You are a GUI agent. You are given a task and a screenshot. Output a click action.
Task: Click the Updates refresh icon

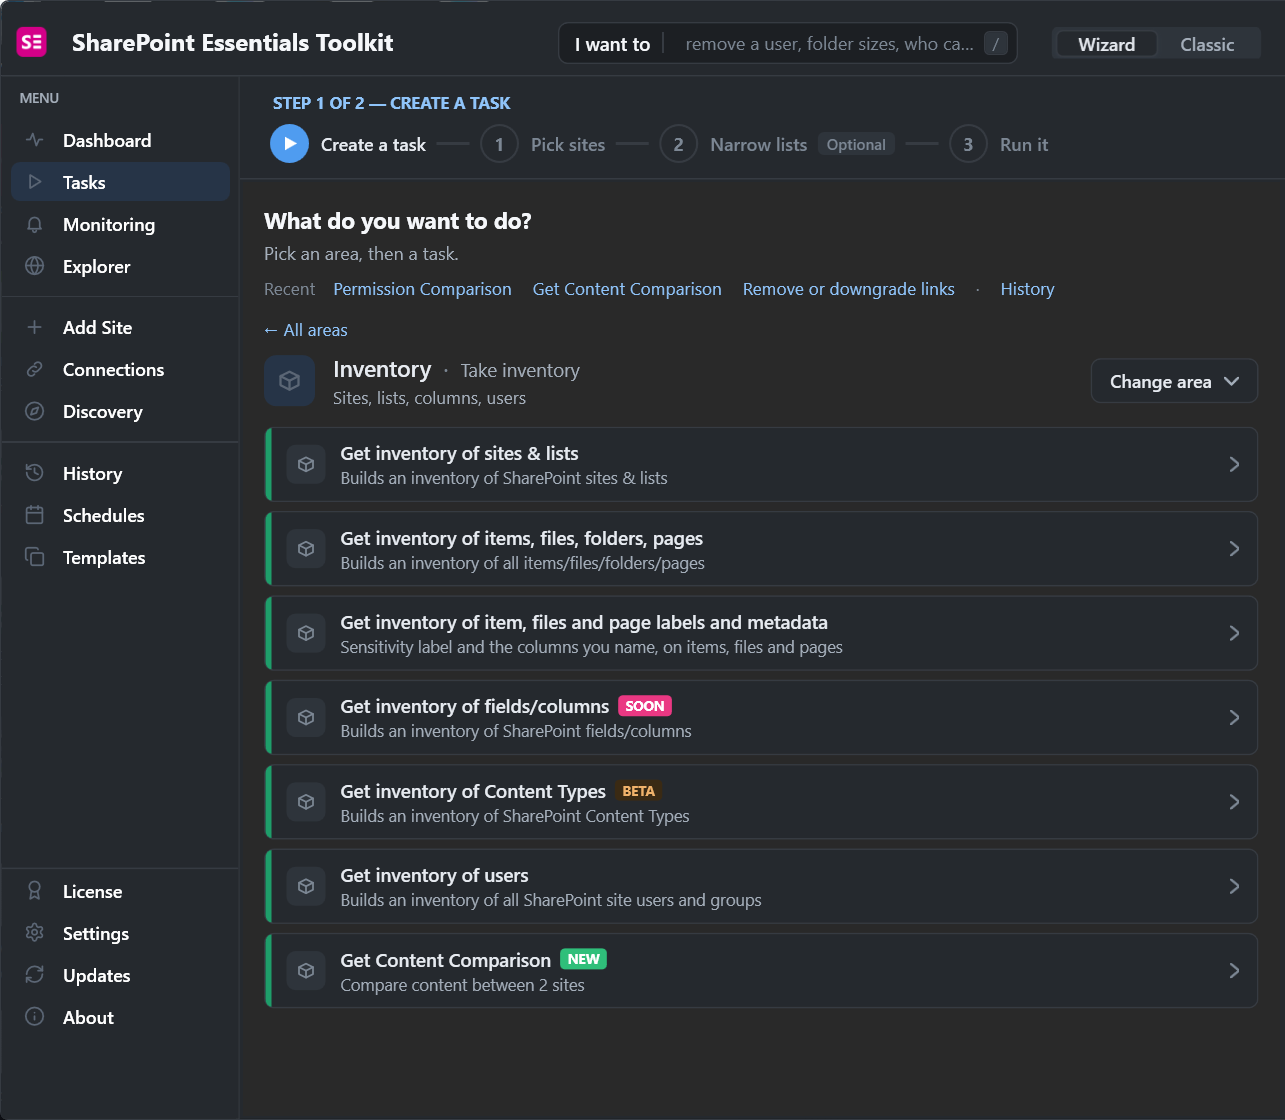[x=35, y=976]
